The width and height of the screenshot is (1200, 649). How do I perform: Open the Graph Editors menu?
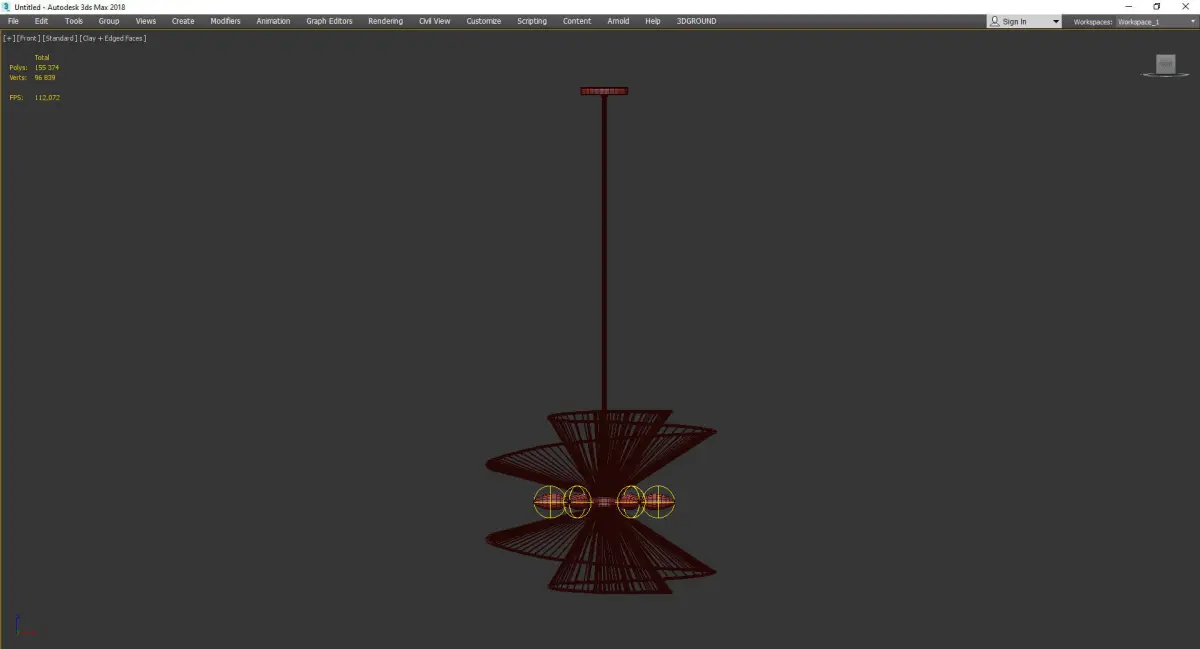329,21
